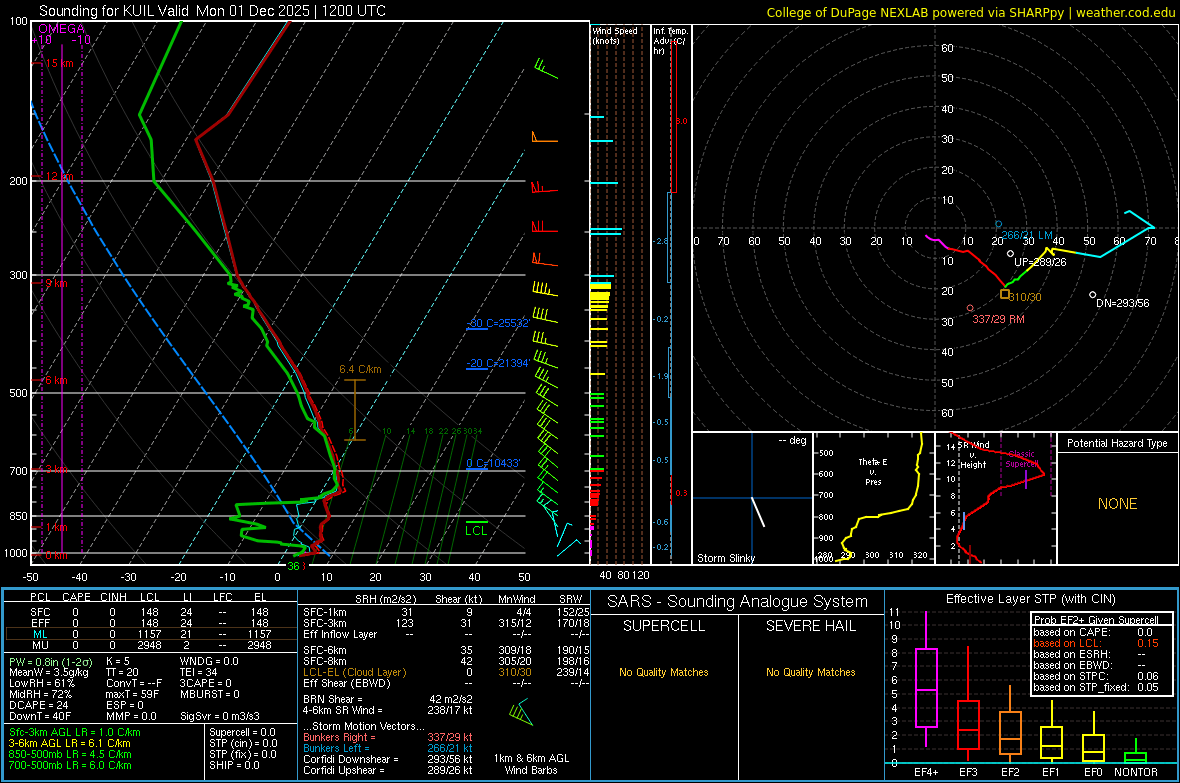
Task: Click the blue left-mover circle on hodograph
Action: point(999,224)
